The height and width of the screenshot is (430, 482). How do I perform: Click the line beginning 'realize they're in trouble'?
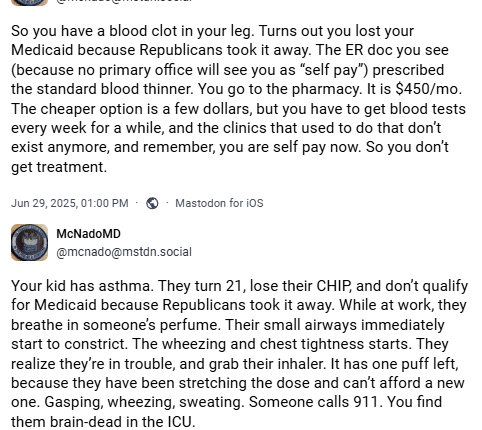point(235,363)
